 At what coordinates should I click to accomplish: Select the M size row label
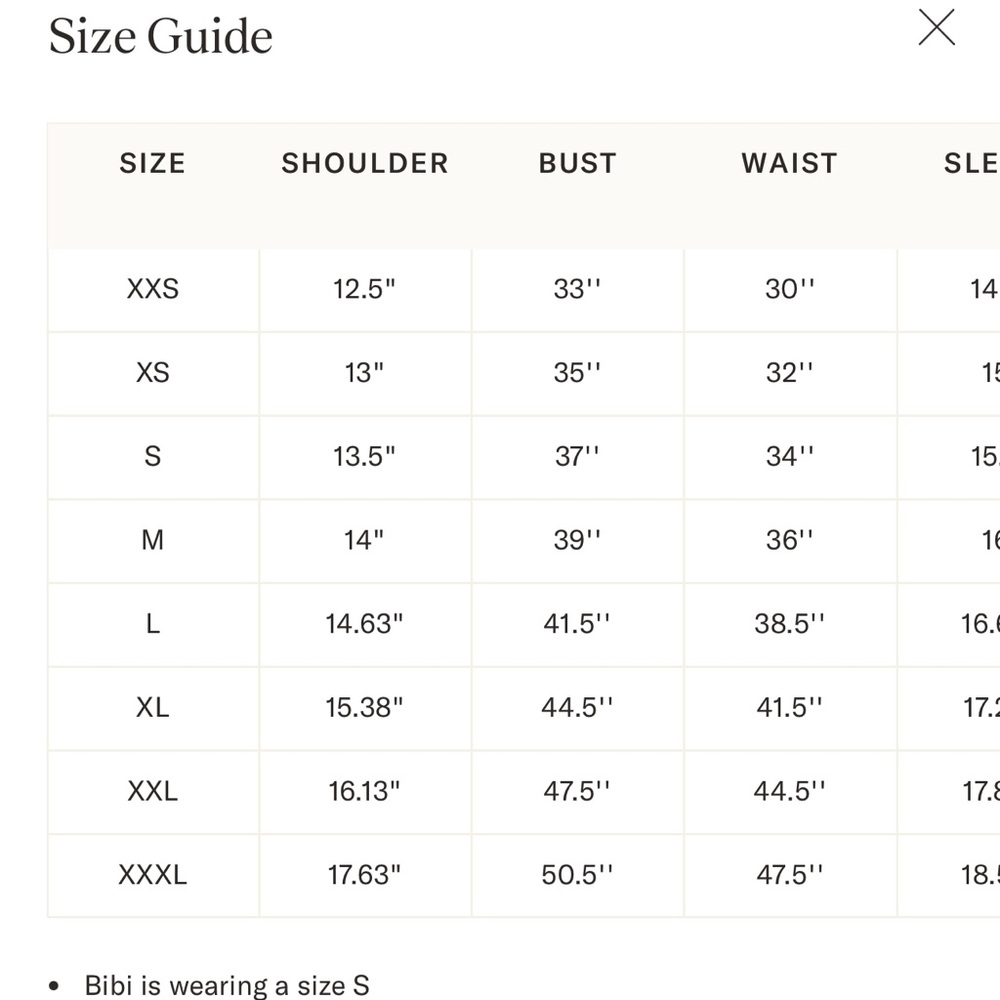coord(153,540)
